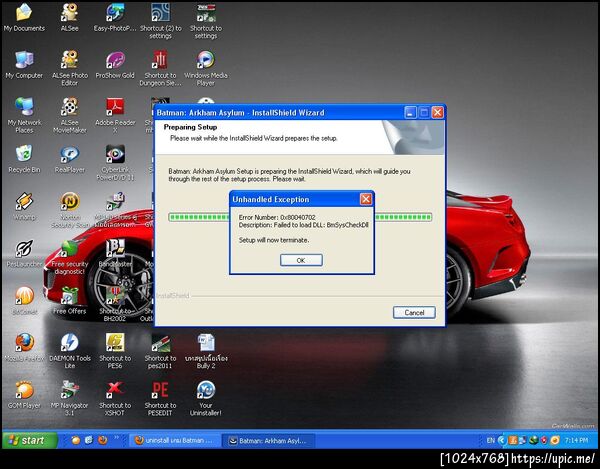Image resolution: width=600 pixels, height=469 pixels.
Task: Select the Easy-PhotoPrint desktop icon
Action: tap(115, 17)
